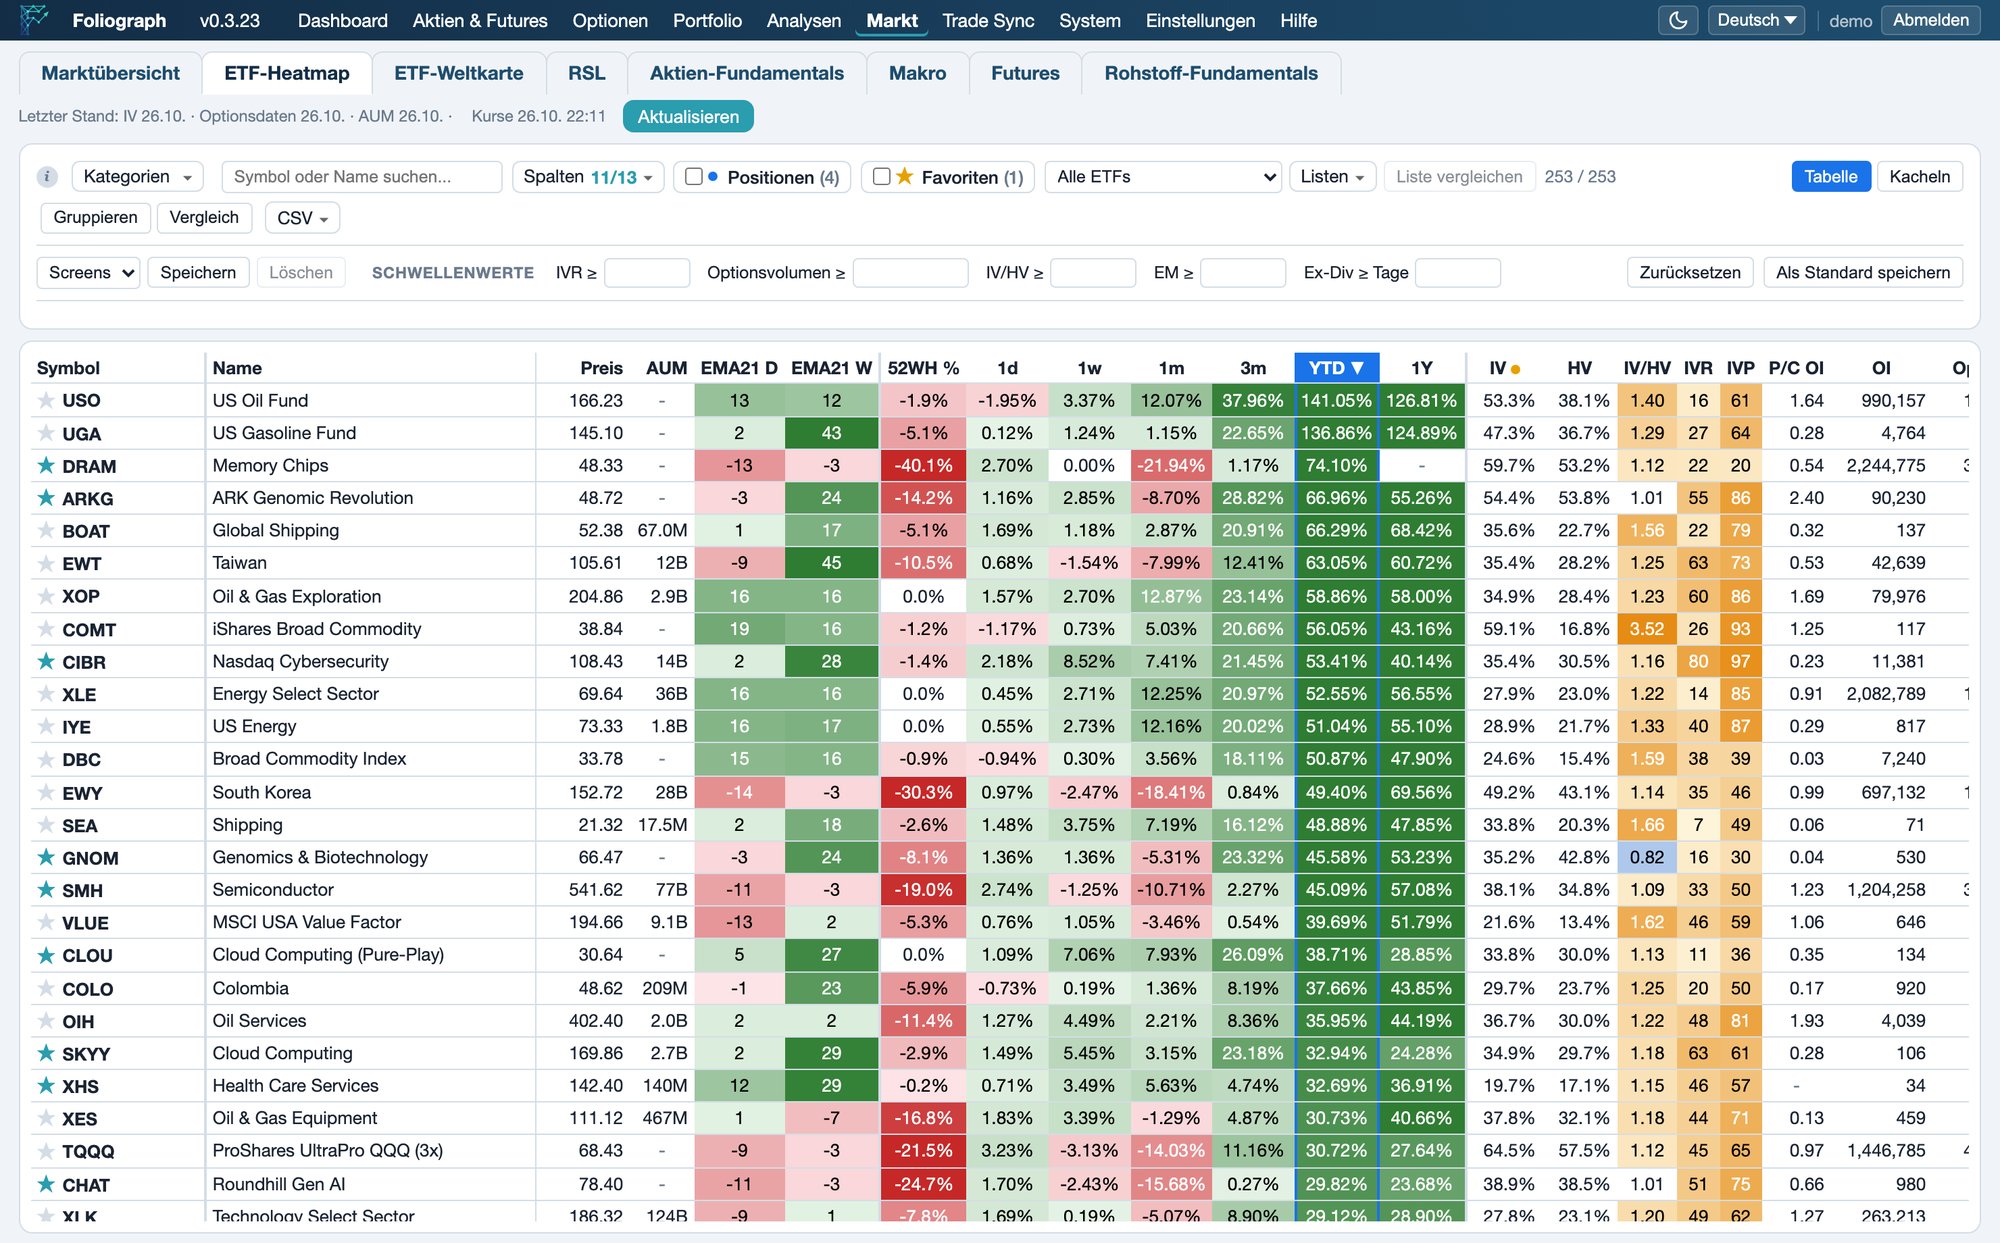Focus the Optionsvolumen threshold input

pos(910,273)
